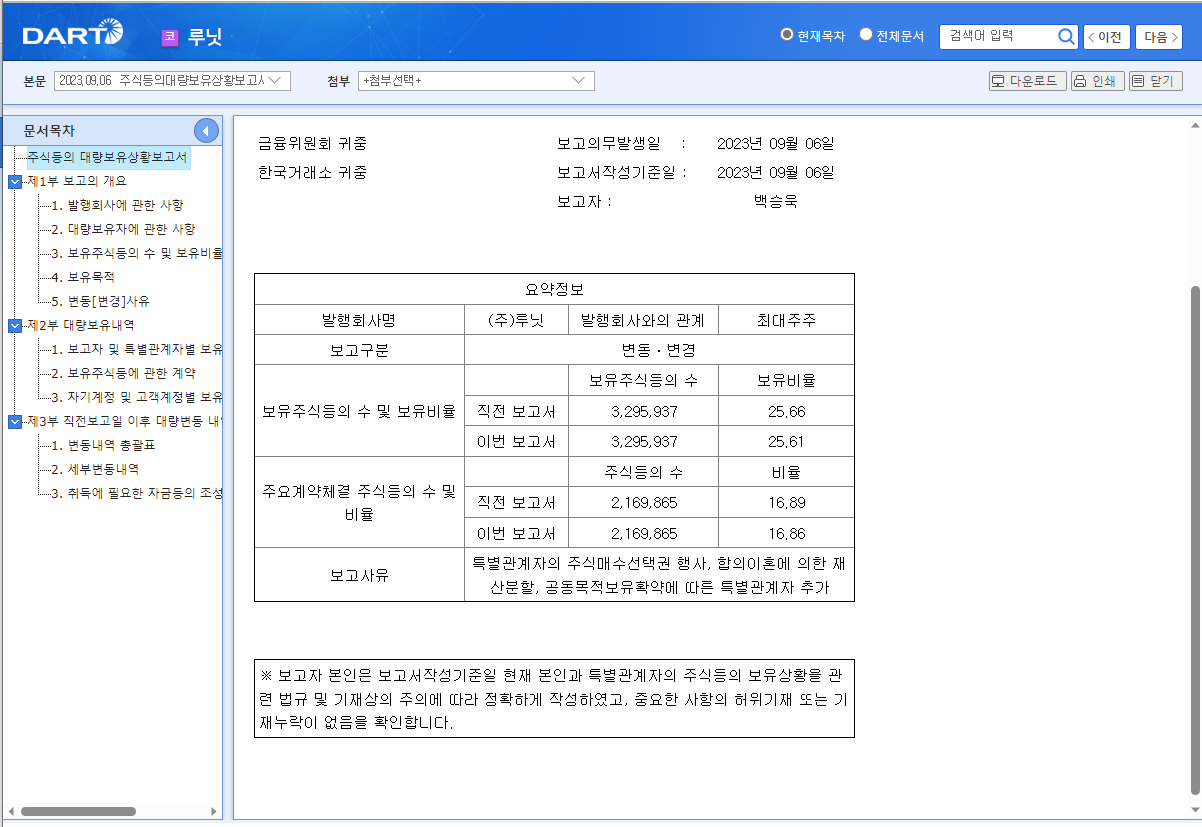Click the sidebar scrollbar right arrow
The width and height of the screenshot is (1202, 827).
214,811
